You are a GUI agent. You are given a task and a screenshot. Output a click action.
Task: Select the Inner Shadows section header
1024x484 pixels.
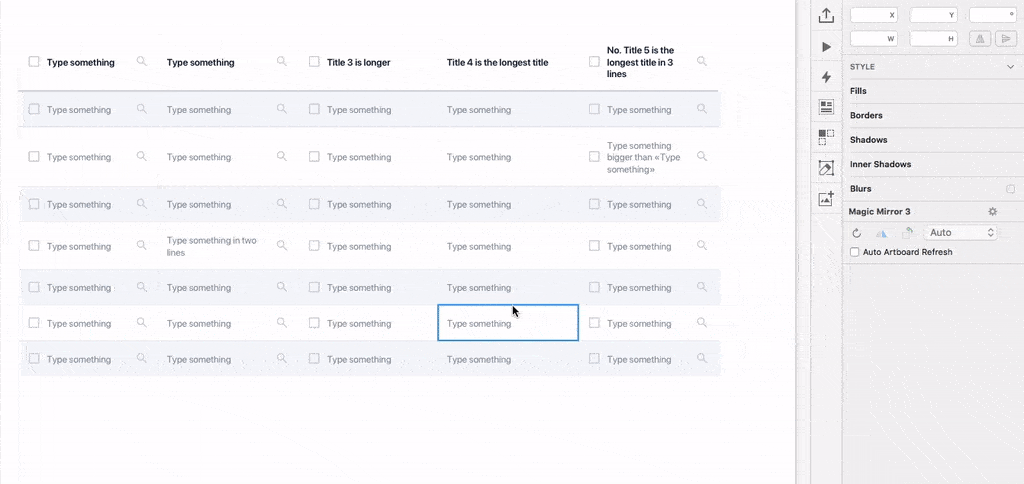[x=880, y=165]
